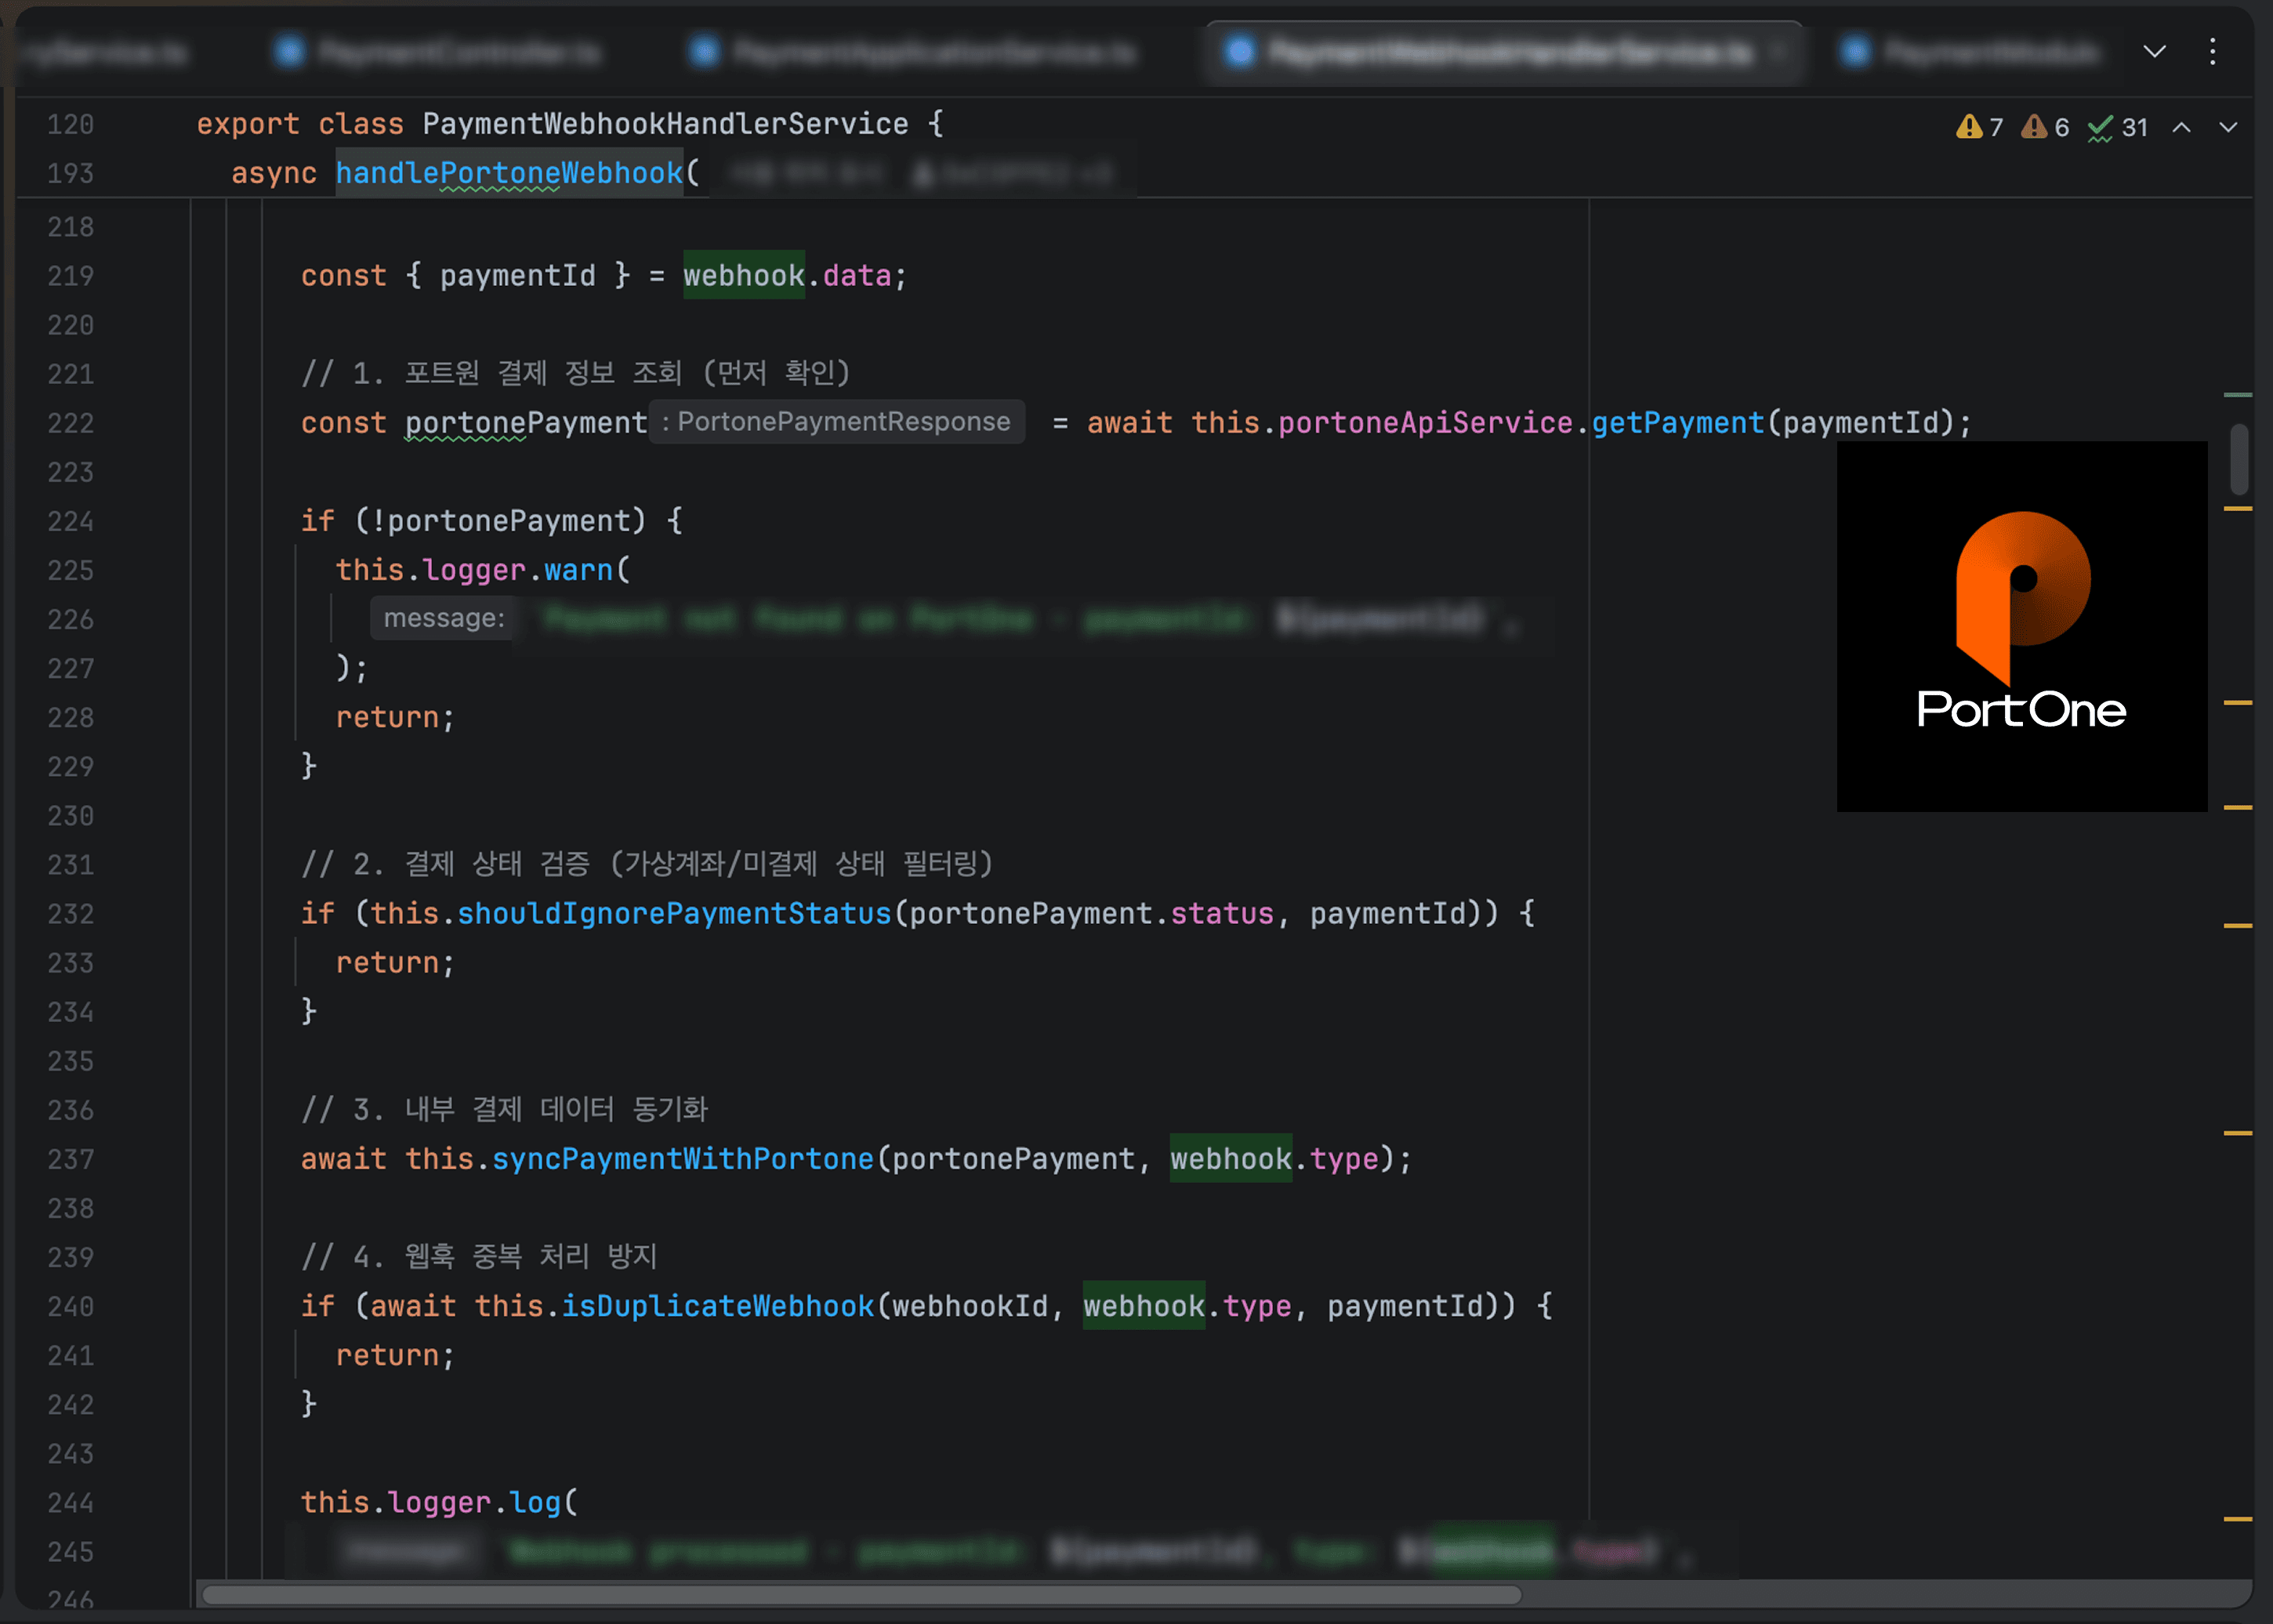2273x1624 pixels.
Task: Click the vertical scrollbar thumb
Action: [x=2239, y=459]
